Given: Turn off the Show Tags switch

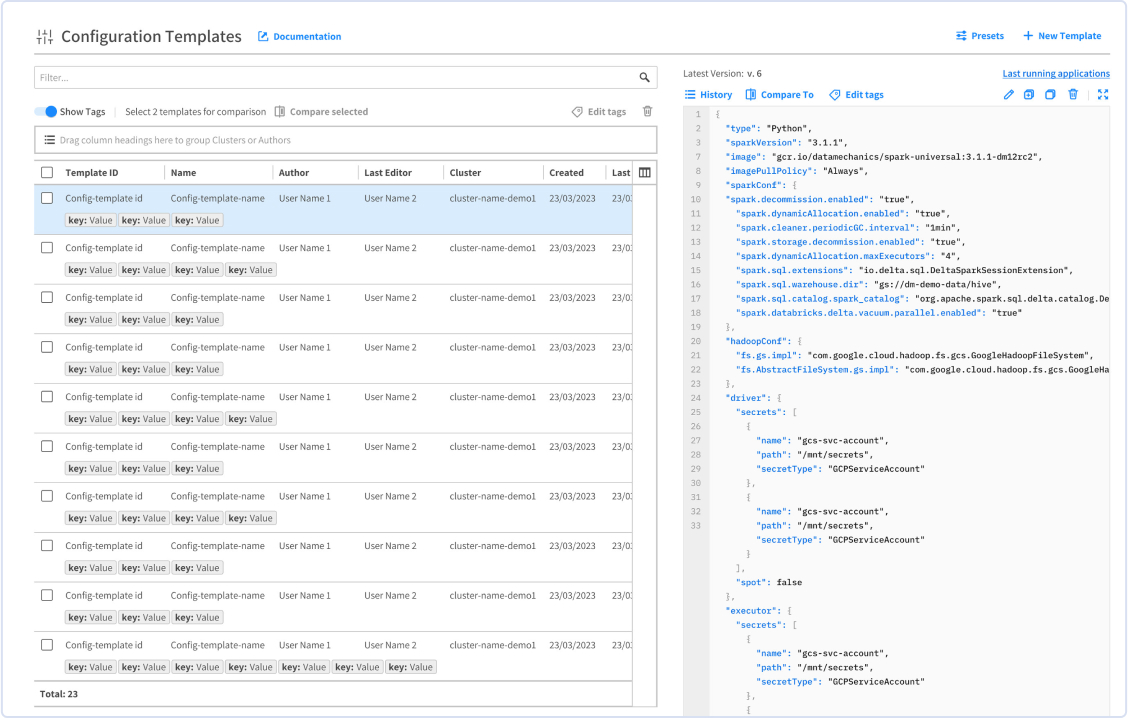Looking at the screenshot, I should click(46, 112).
